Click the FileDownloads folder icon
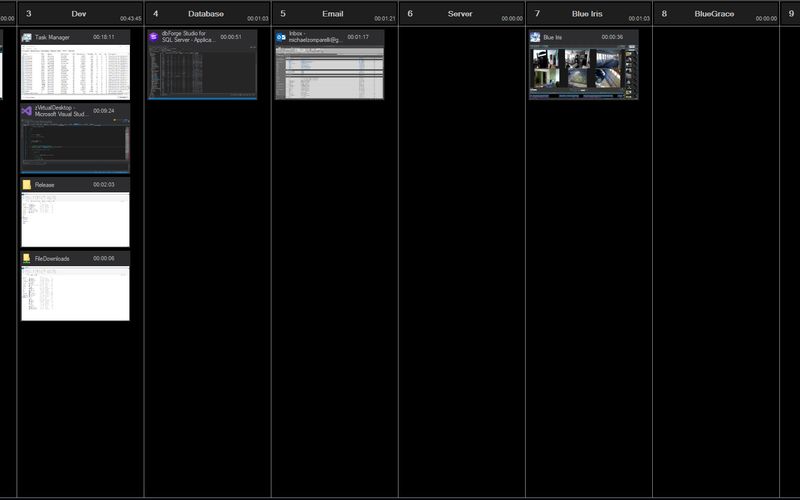Image resolution: width=800 pixels, height=500 pixels. coord(27,259)
